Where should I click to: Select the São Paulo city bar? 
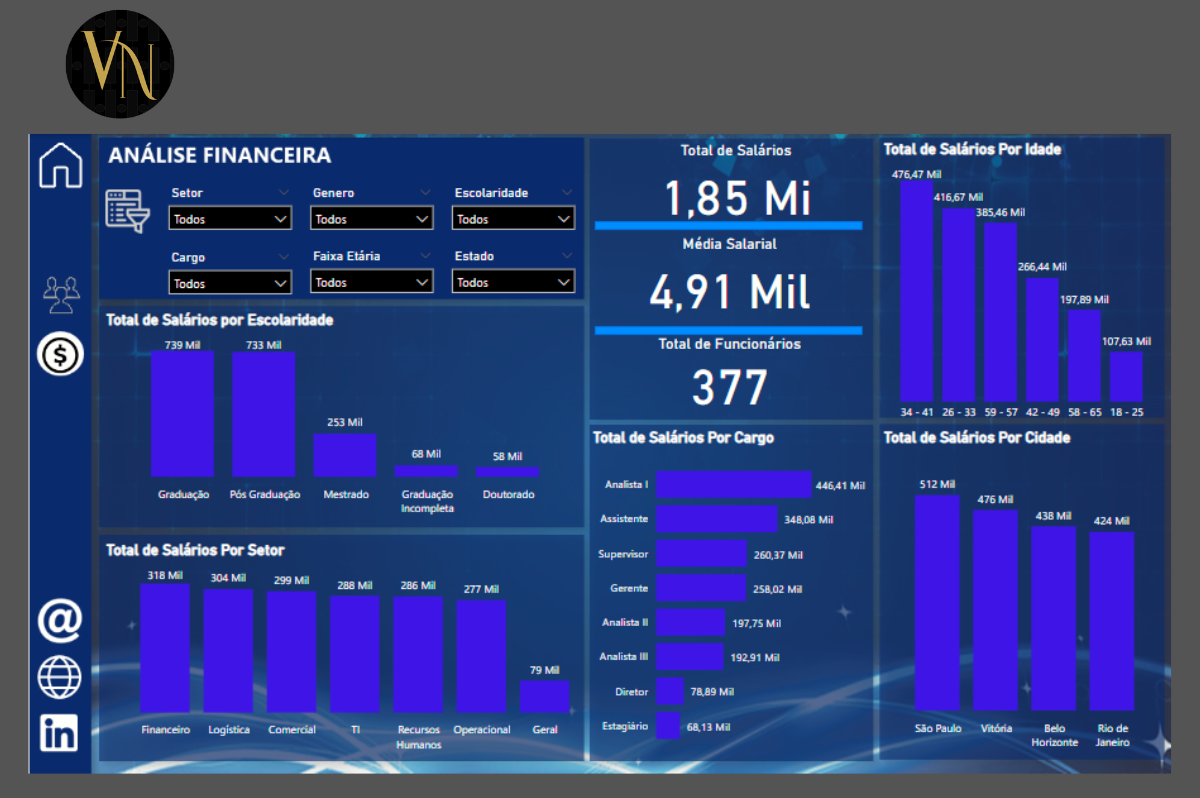(x=938, y=603)
